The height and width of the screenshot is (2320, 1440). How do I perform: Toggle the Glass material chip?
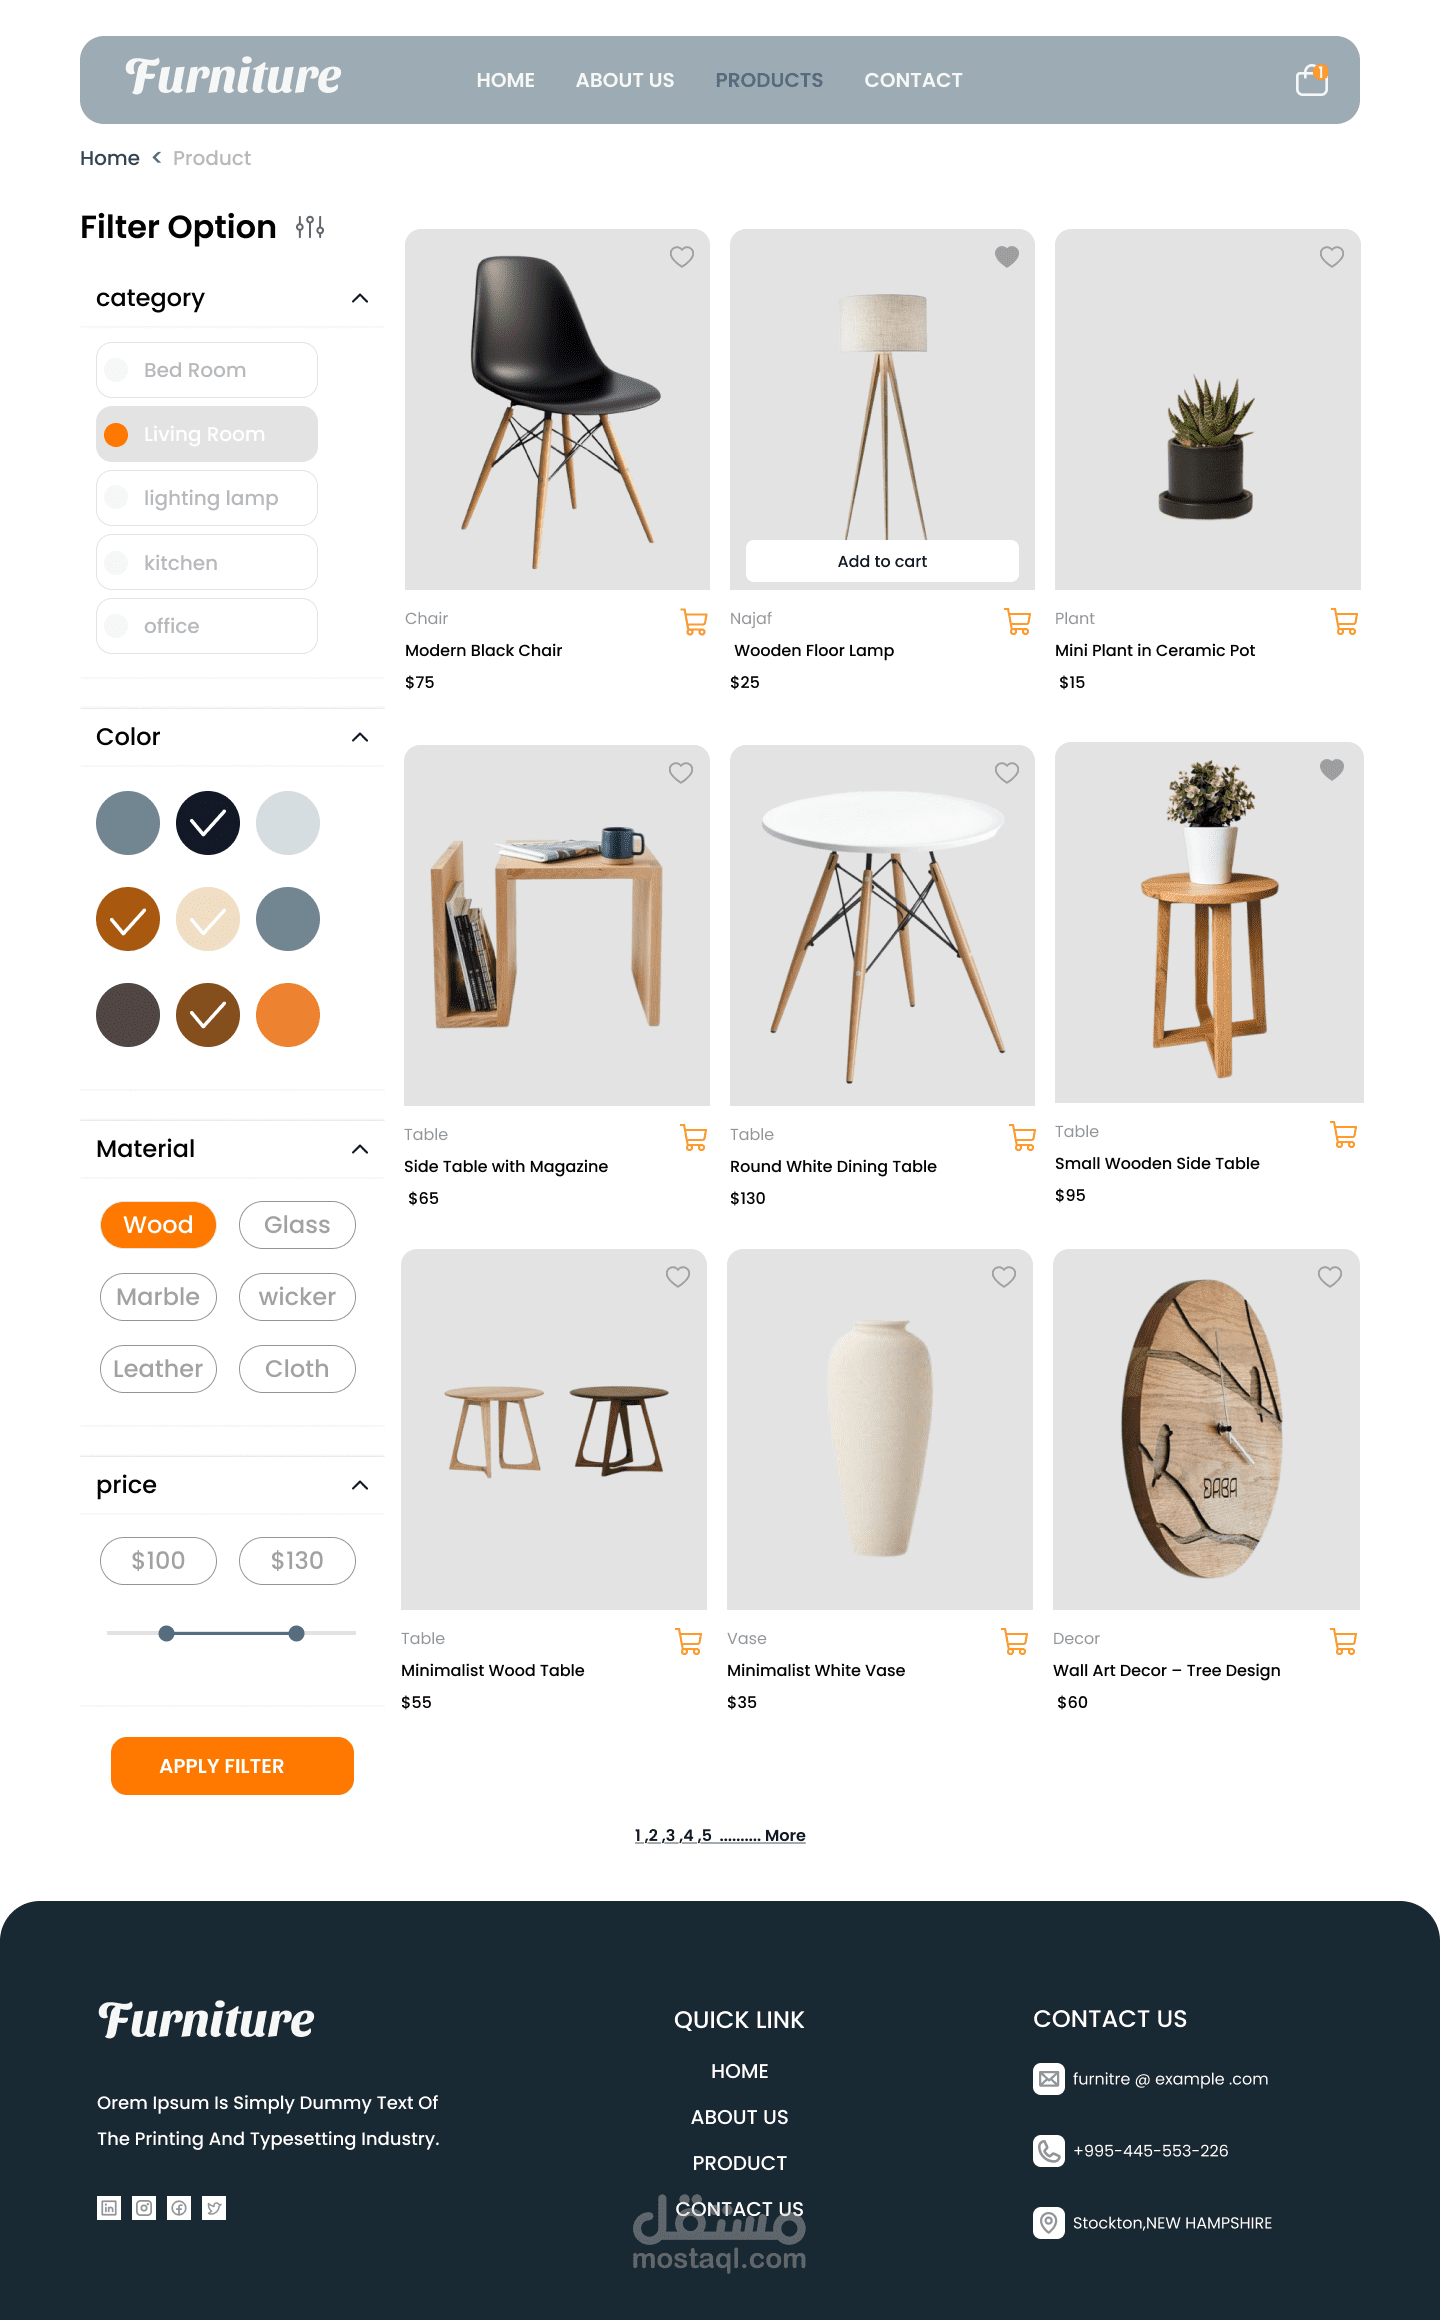tap(297, 1225)
